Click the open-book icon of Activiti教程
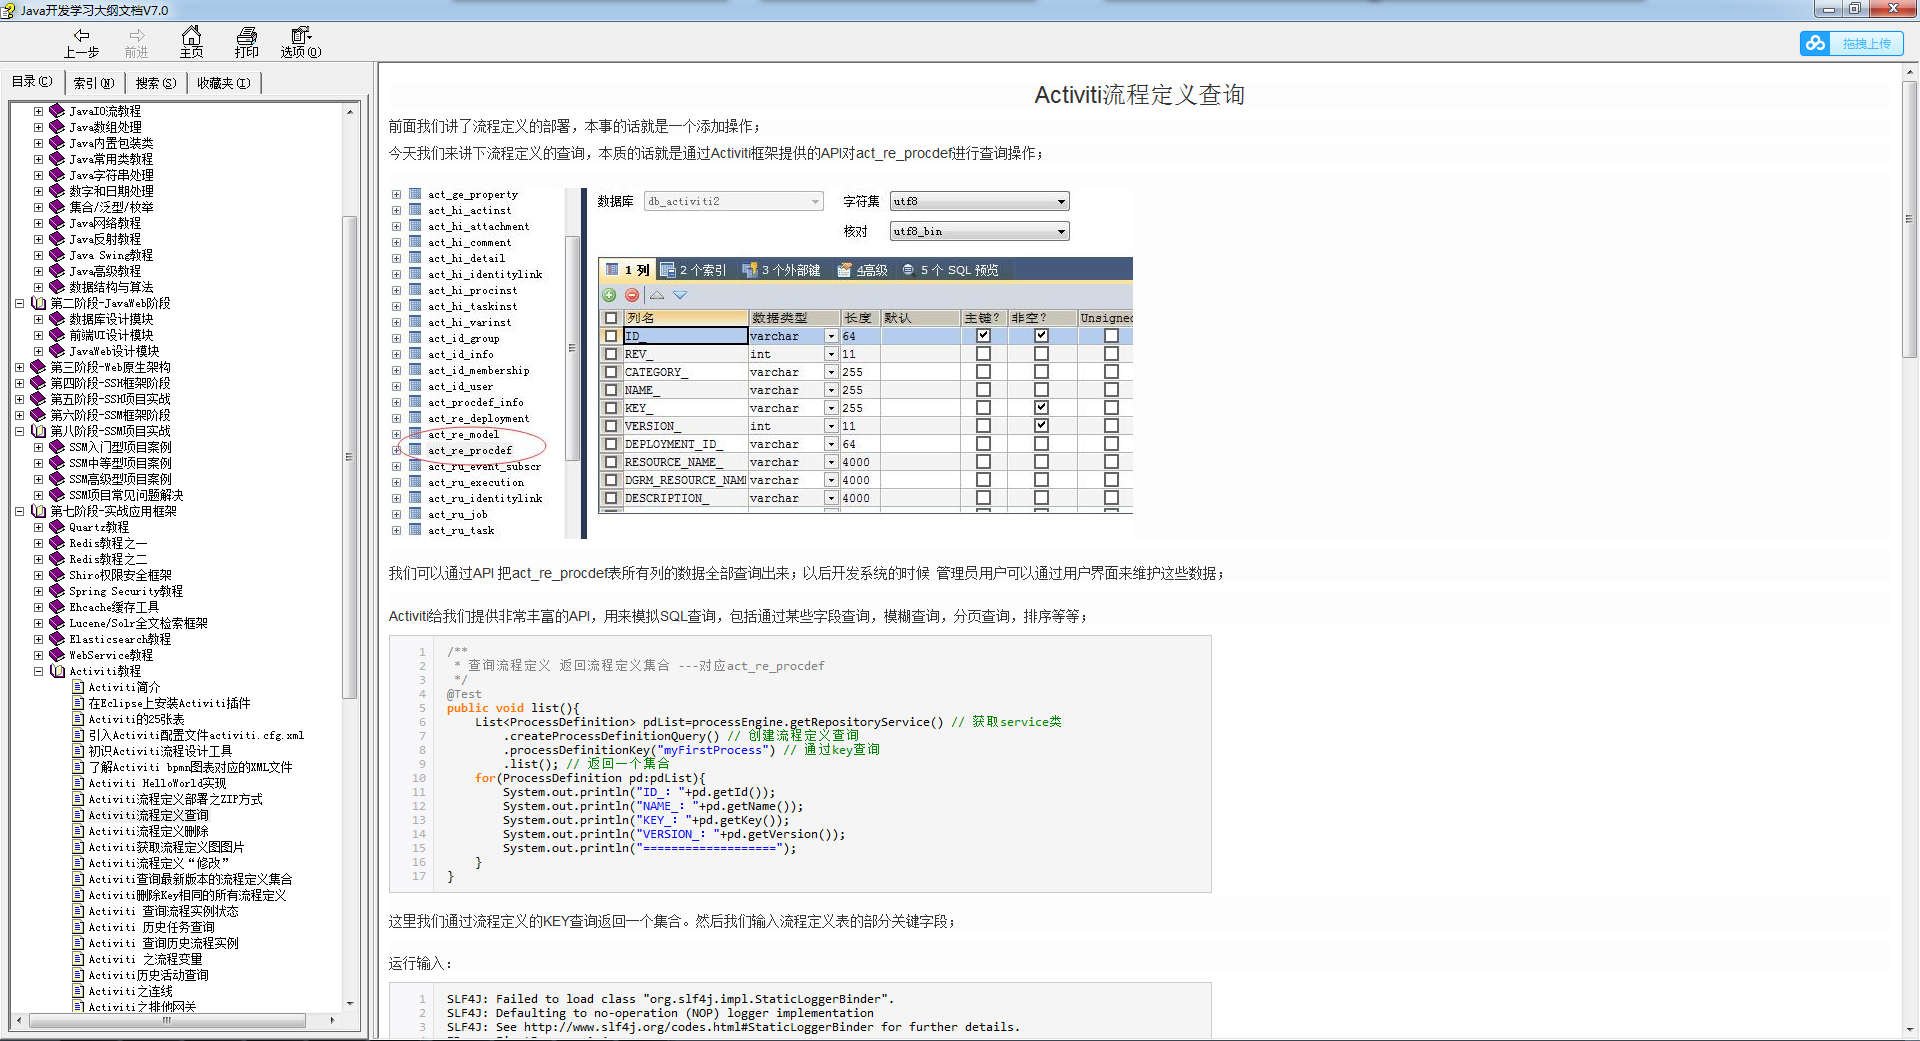 tap(57, 671)
